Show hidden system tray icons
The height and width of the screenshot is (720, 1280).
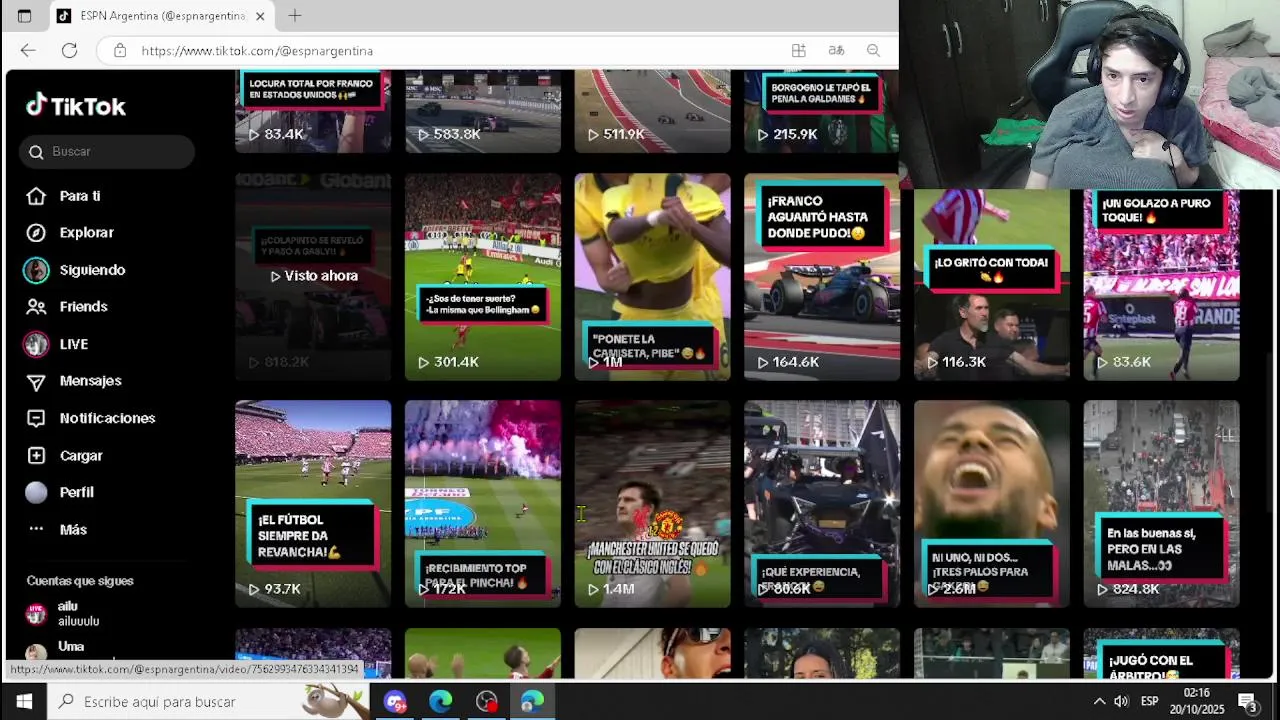pyautogui.click(x=1099, y=701)
